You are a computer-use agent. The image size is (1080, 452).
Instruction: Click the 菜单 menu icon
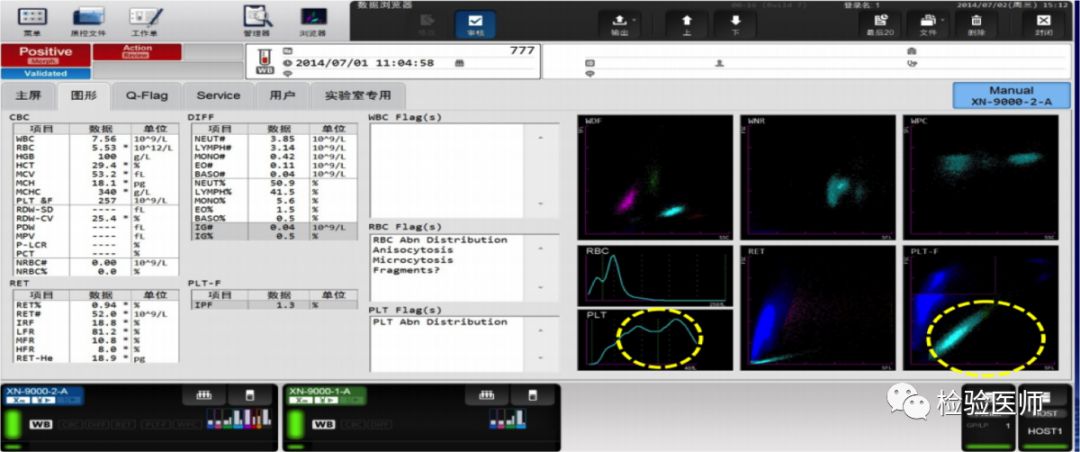32,19
